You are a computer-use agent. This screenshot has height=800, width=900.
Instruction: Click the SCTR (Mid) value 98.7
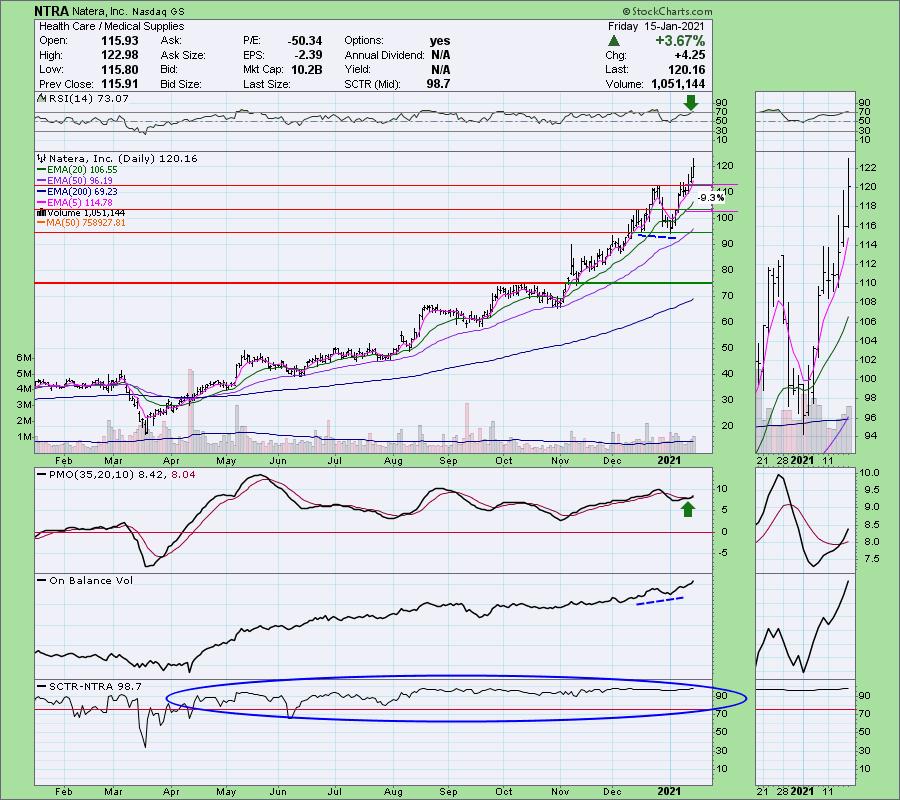(439, 84)
